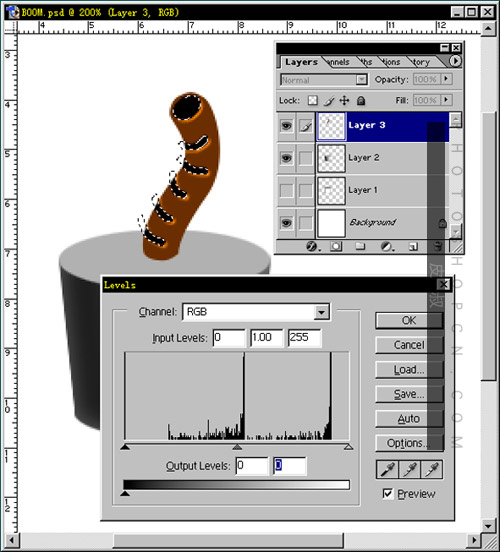Select the black point eyedropper in Levels

[x=387, y=469]
